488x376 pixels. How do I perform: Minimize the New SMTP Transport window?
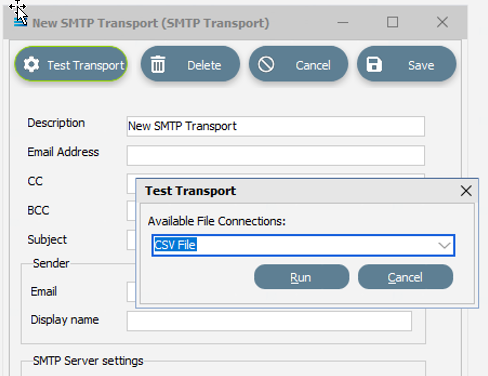point(343,23)
